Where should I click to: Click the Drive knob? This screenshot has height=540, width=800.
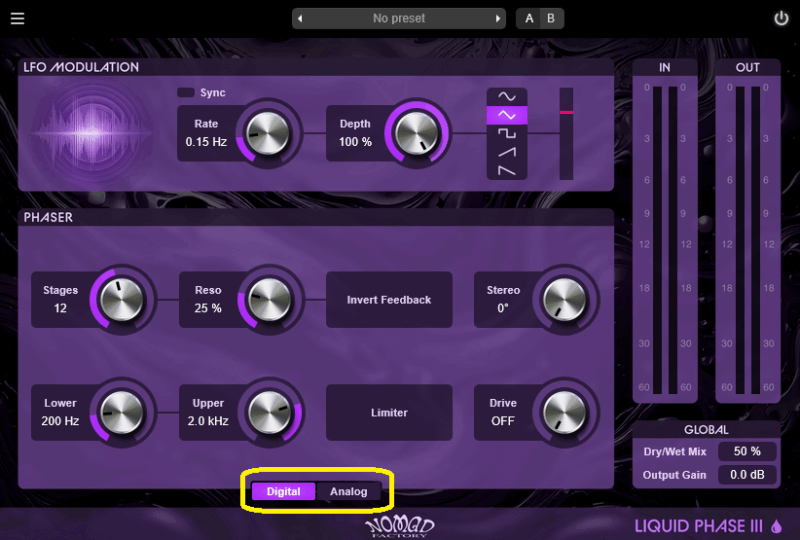[564, 412]
